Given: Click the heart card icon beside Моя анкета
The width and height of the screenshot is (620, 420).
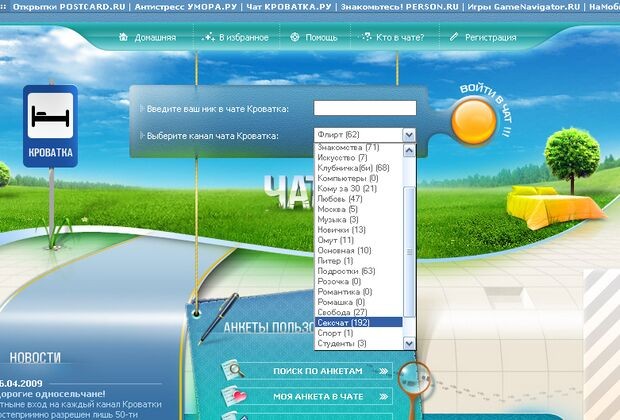Looking at the screenshot, I should coord(234,396).
